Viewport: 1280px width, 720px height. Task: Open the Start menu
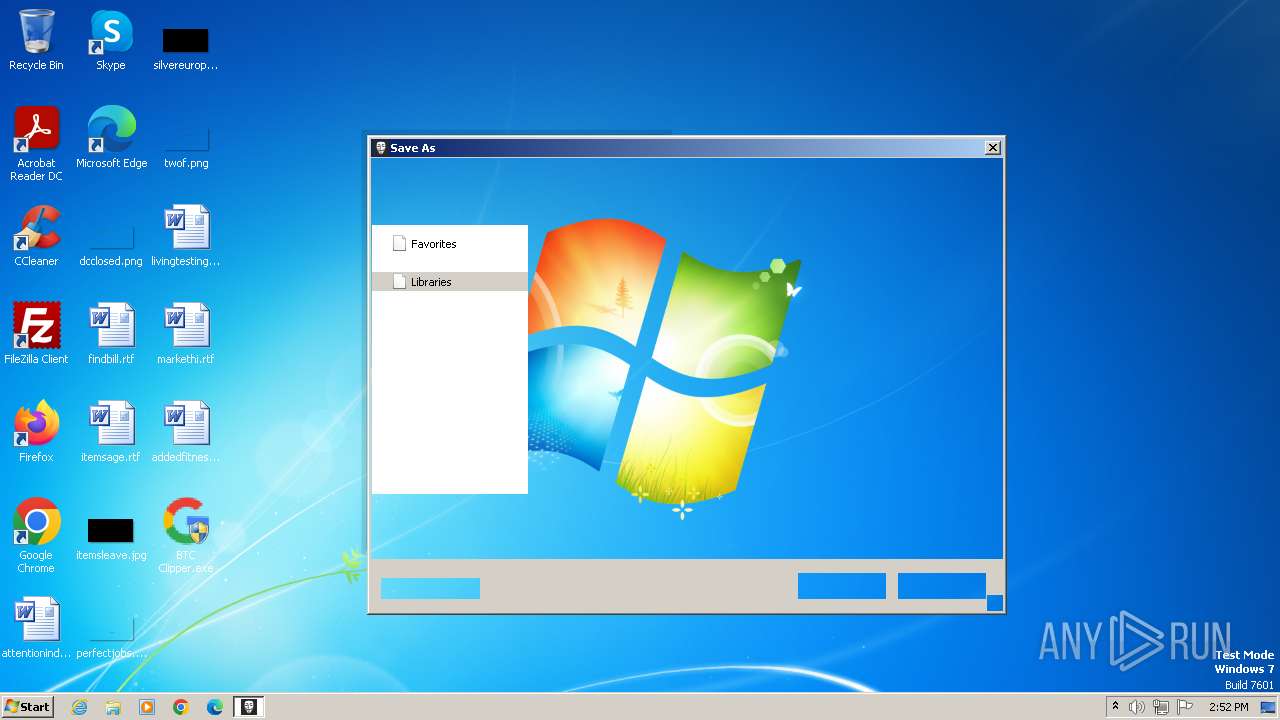pos(27,706)
